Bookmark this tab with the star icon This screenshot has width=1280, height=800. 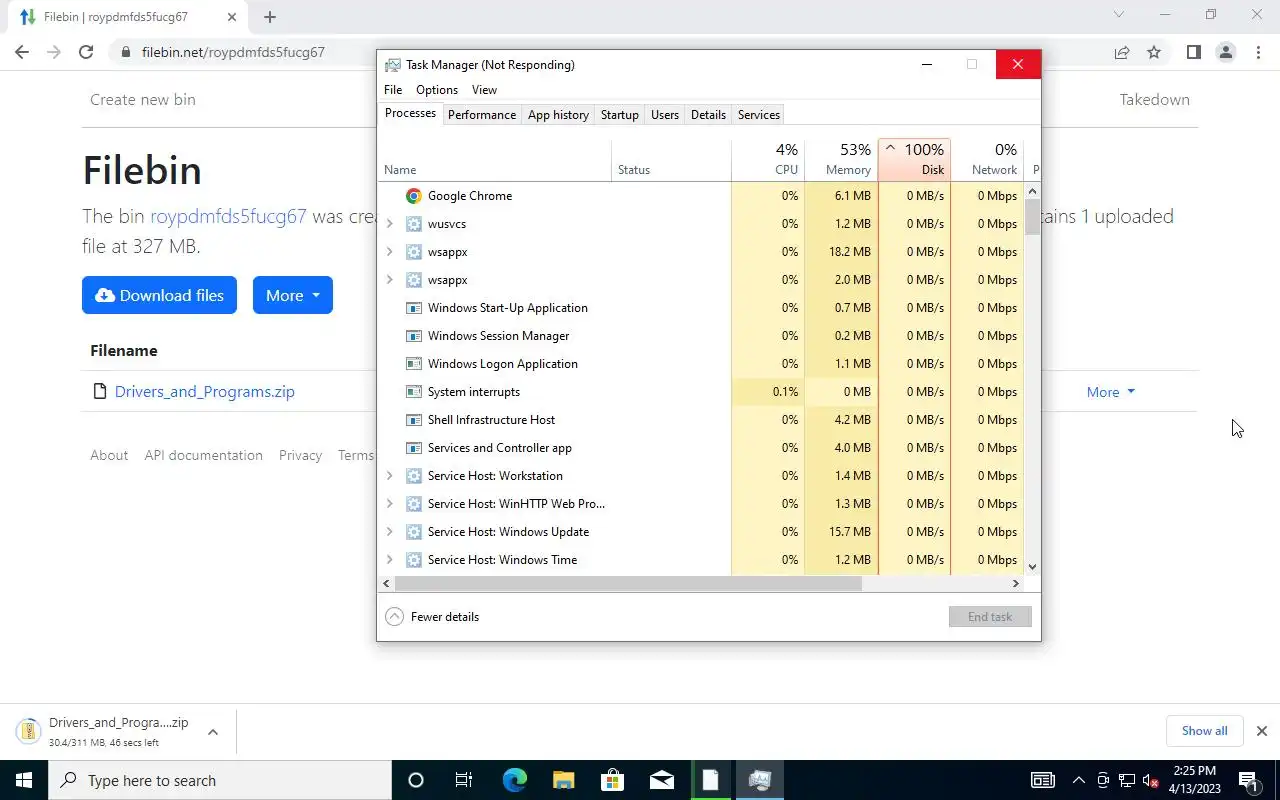(x=1154, y=52)
